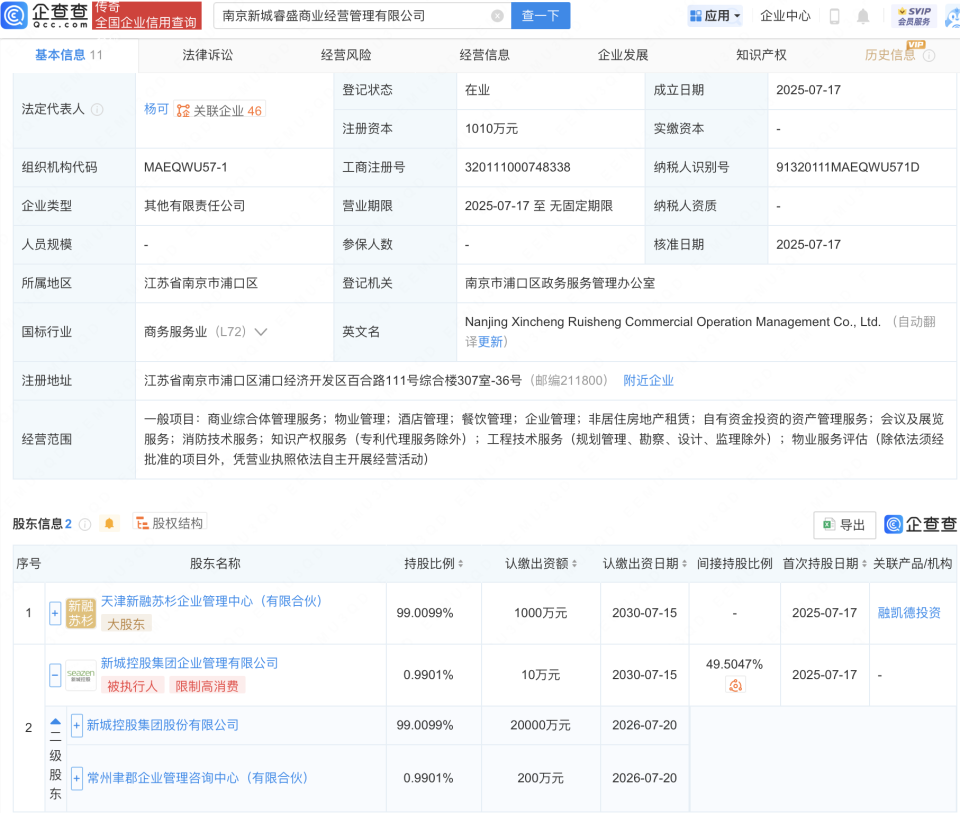Click legal representative 杨可 link
The height and width of the screenshot is (813, 960).
point(156,109)
